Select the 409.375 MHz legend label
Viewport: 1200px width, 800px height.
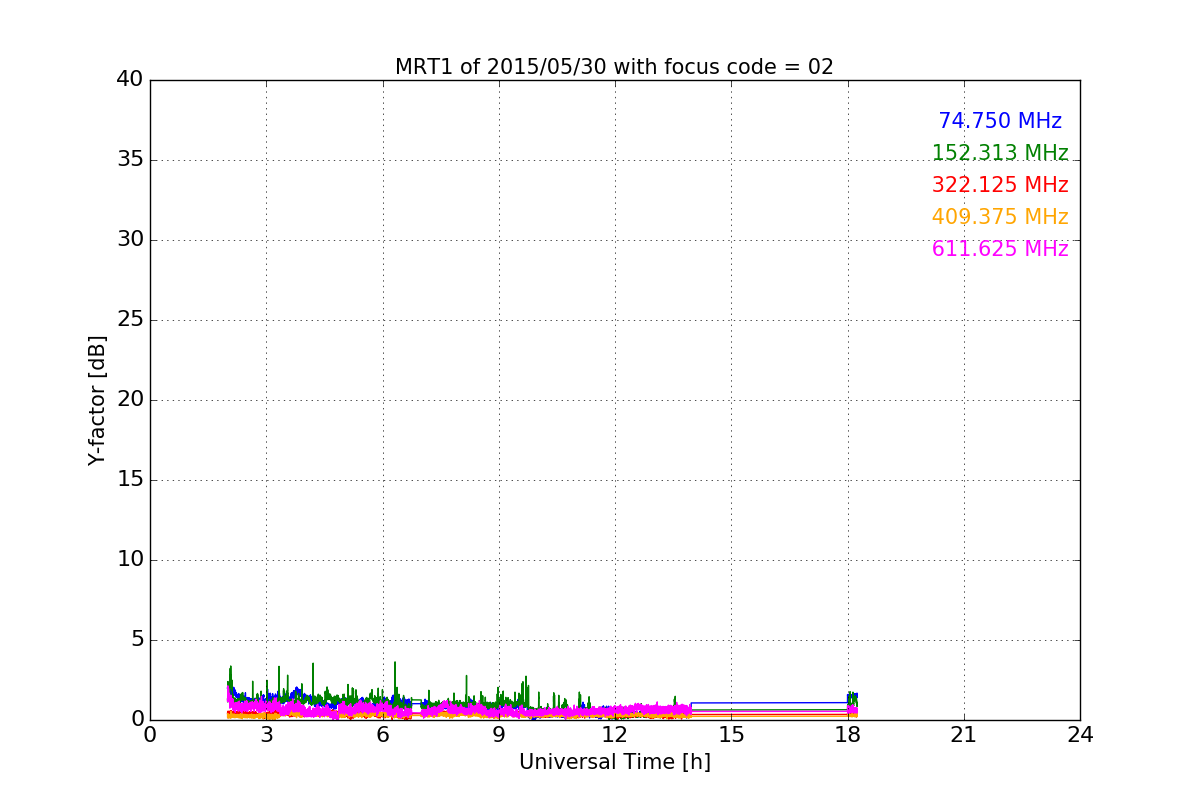tap(1000, 217)
